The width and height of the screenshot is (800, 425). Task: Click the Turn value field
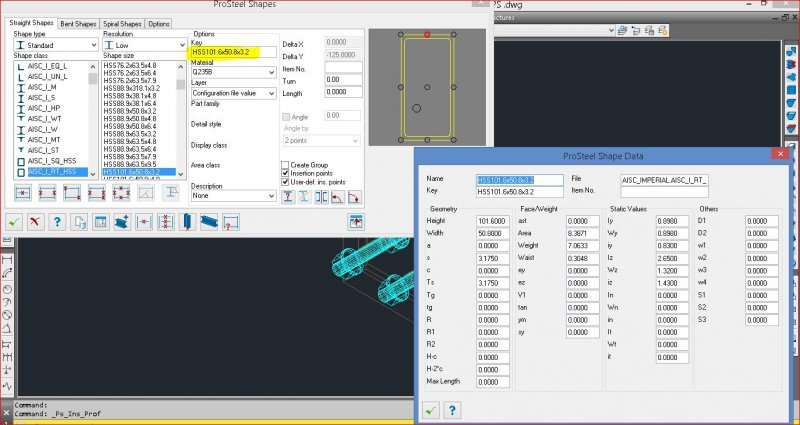[343, 80]
